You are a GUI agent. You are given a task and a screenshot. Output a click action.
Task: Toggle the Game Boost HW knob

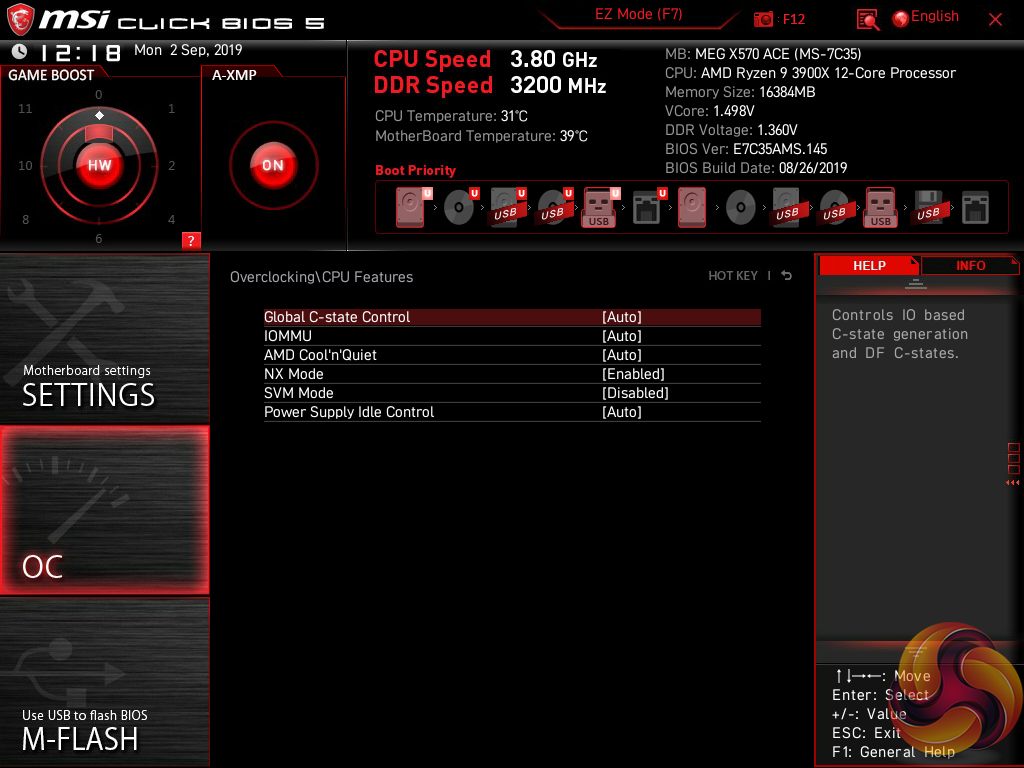(x=99, y=165)
